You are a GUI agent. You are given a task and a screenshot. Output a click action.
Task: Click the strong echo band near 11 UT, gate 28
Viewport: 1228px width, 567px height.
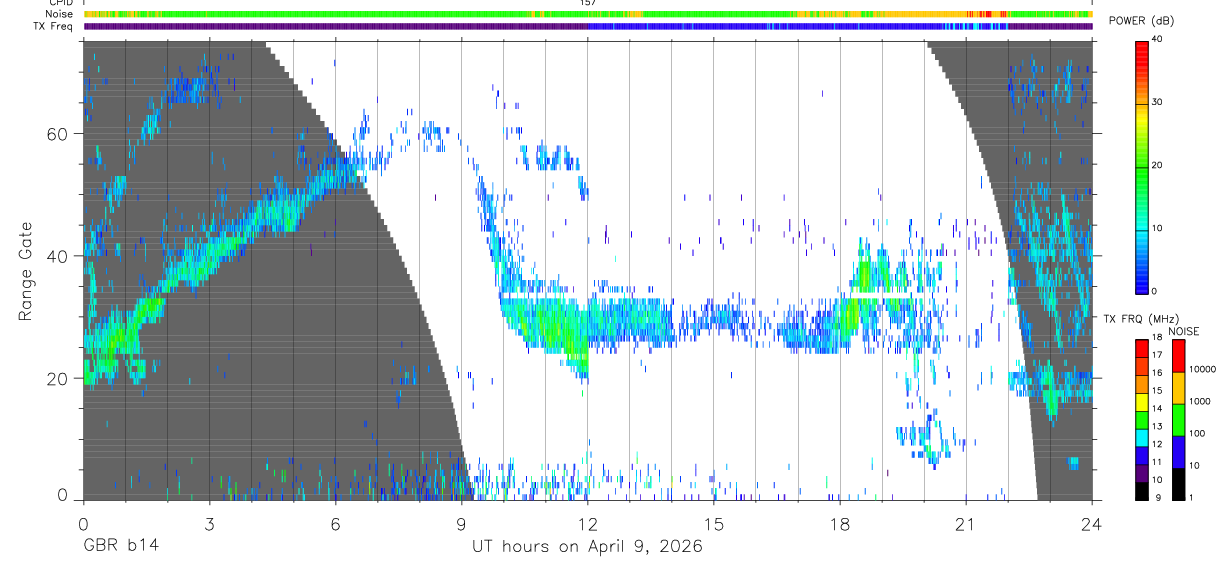click(548, 325)
